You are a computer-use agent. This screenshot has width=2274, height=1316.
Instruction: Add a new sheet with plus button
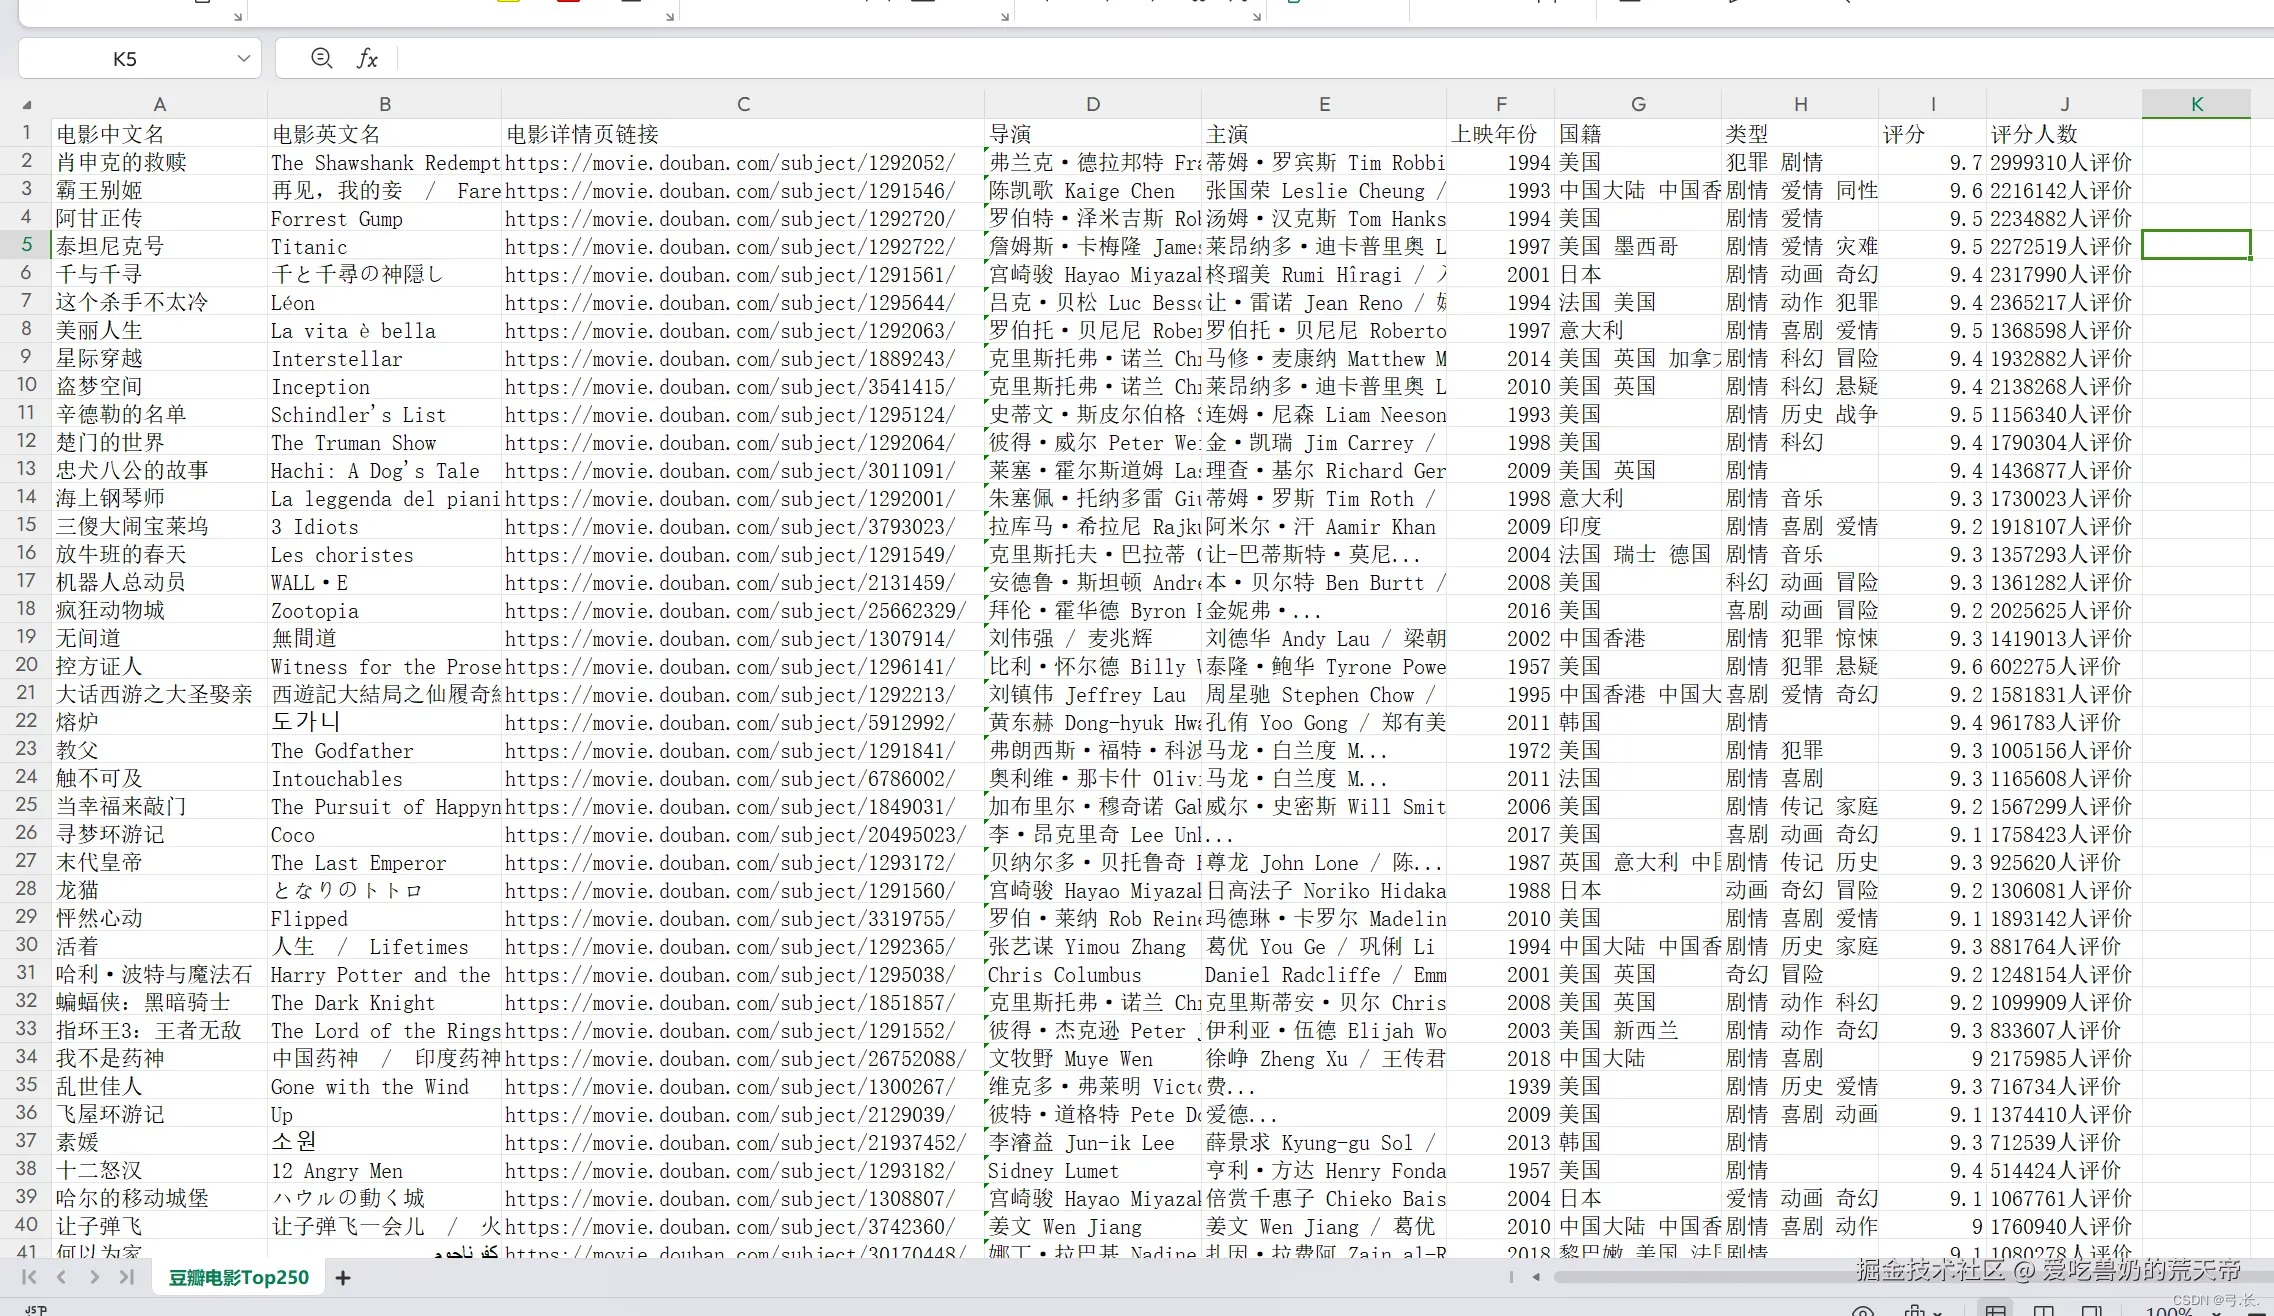tap(343, 1277)
